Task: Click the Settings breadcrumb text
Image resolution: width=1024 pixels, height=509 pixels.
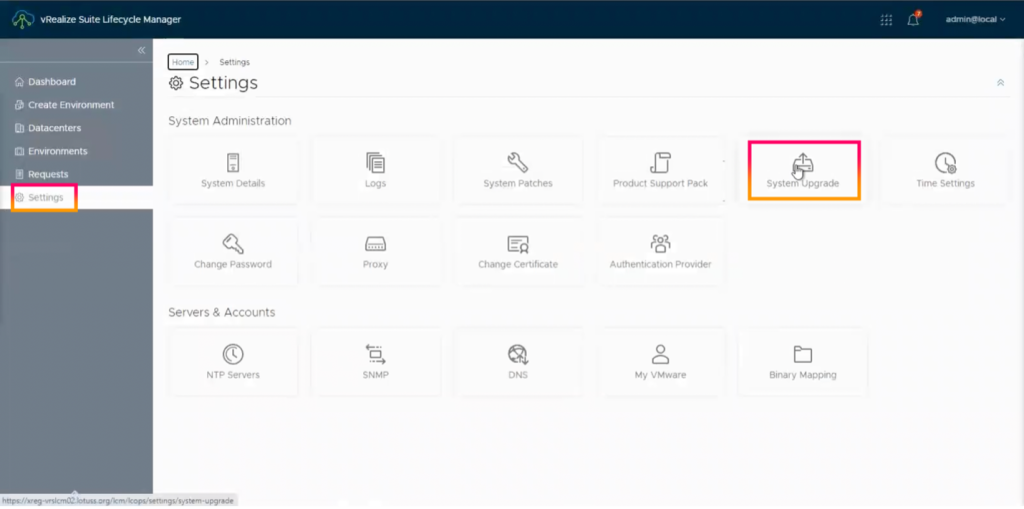Action: pyautogui.click(x=234, y=62)
